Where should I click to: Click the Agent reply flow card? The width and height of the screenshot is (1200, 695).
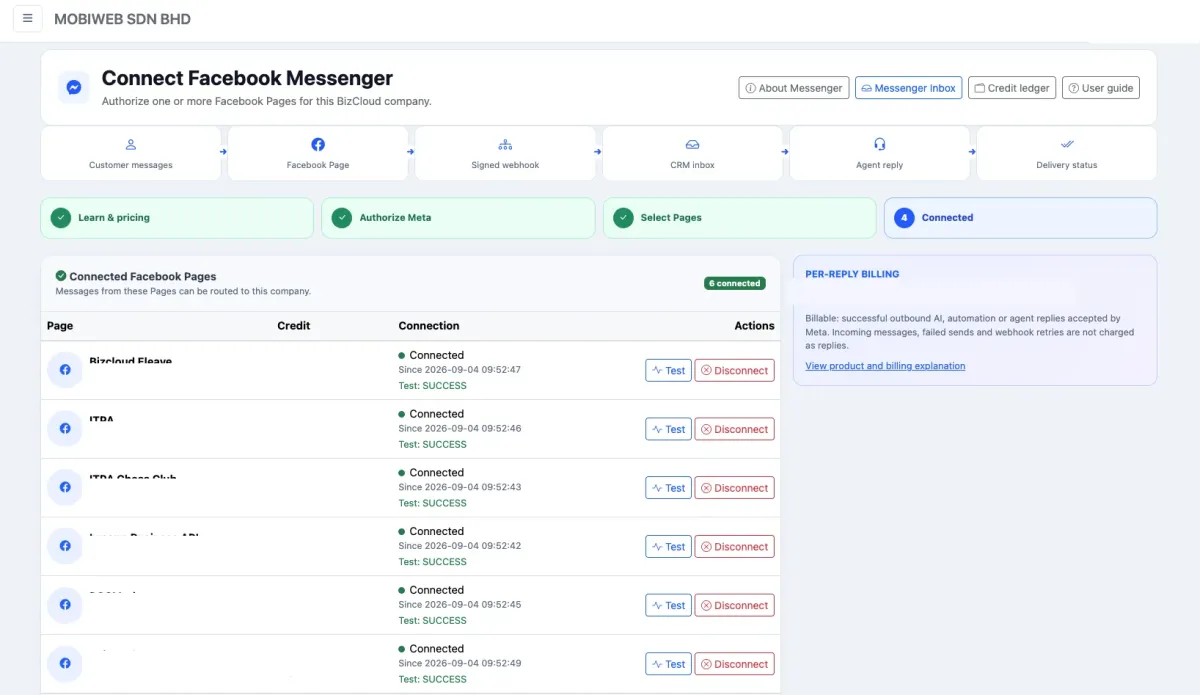[880, 153]
